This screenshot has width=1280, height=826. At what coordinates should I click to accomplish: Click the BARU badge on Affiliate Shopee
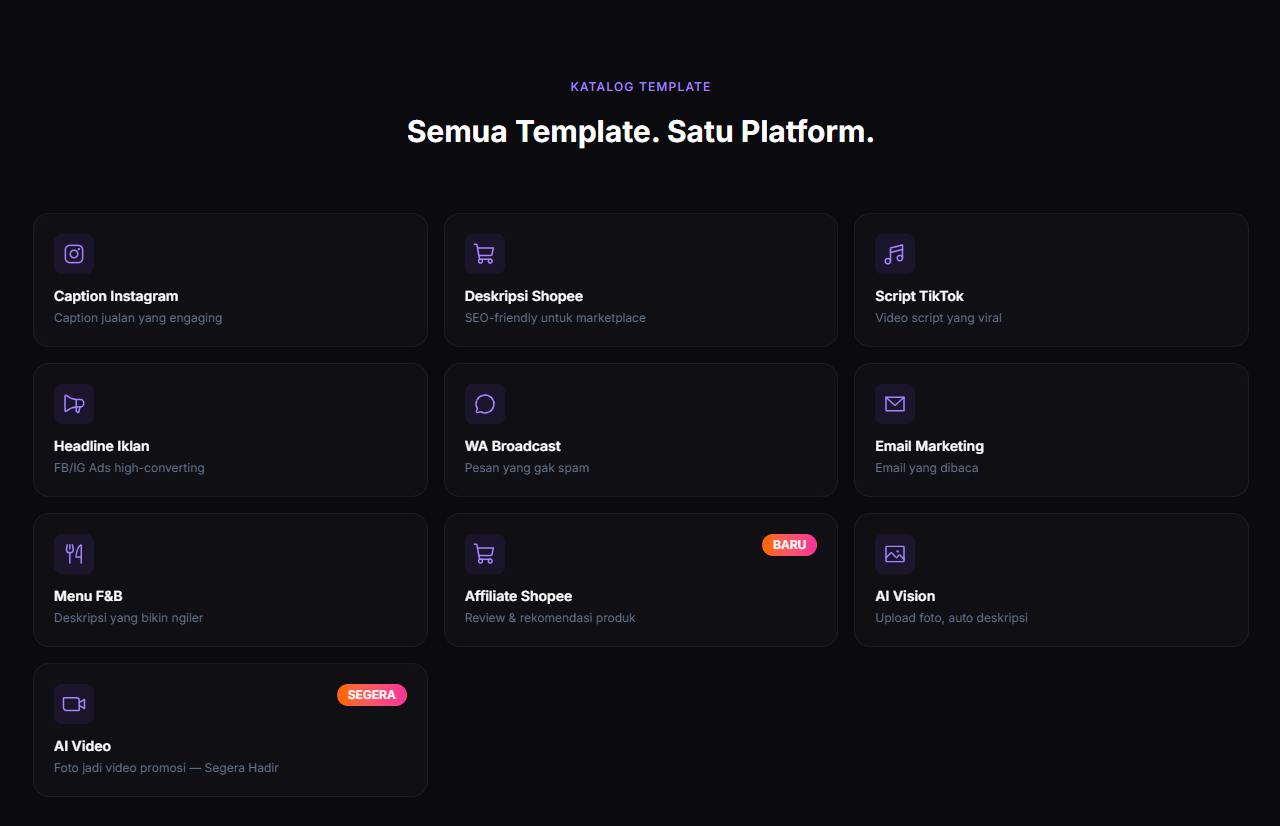tap(789, 545)
